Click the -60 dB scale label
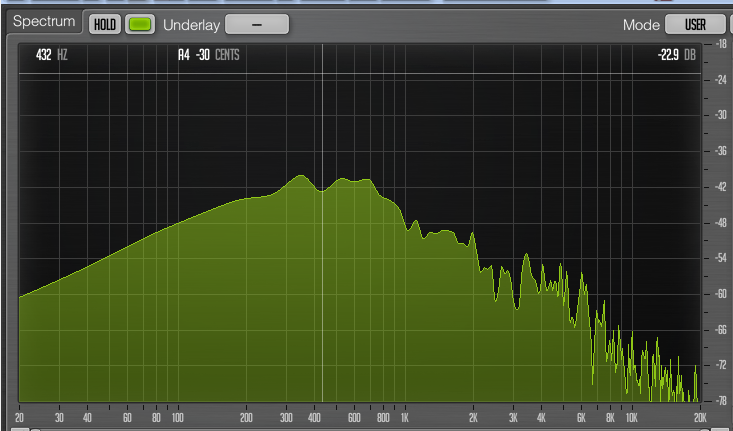 (x=720, y=294)
